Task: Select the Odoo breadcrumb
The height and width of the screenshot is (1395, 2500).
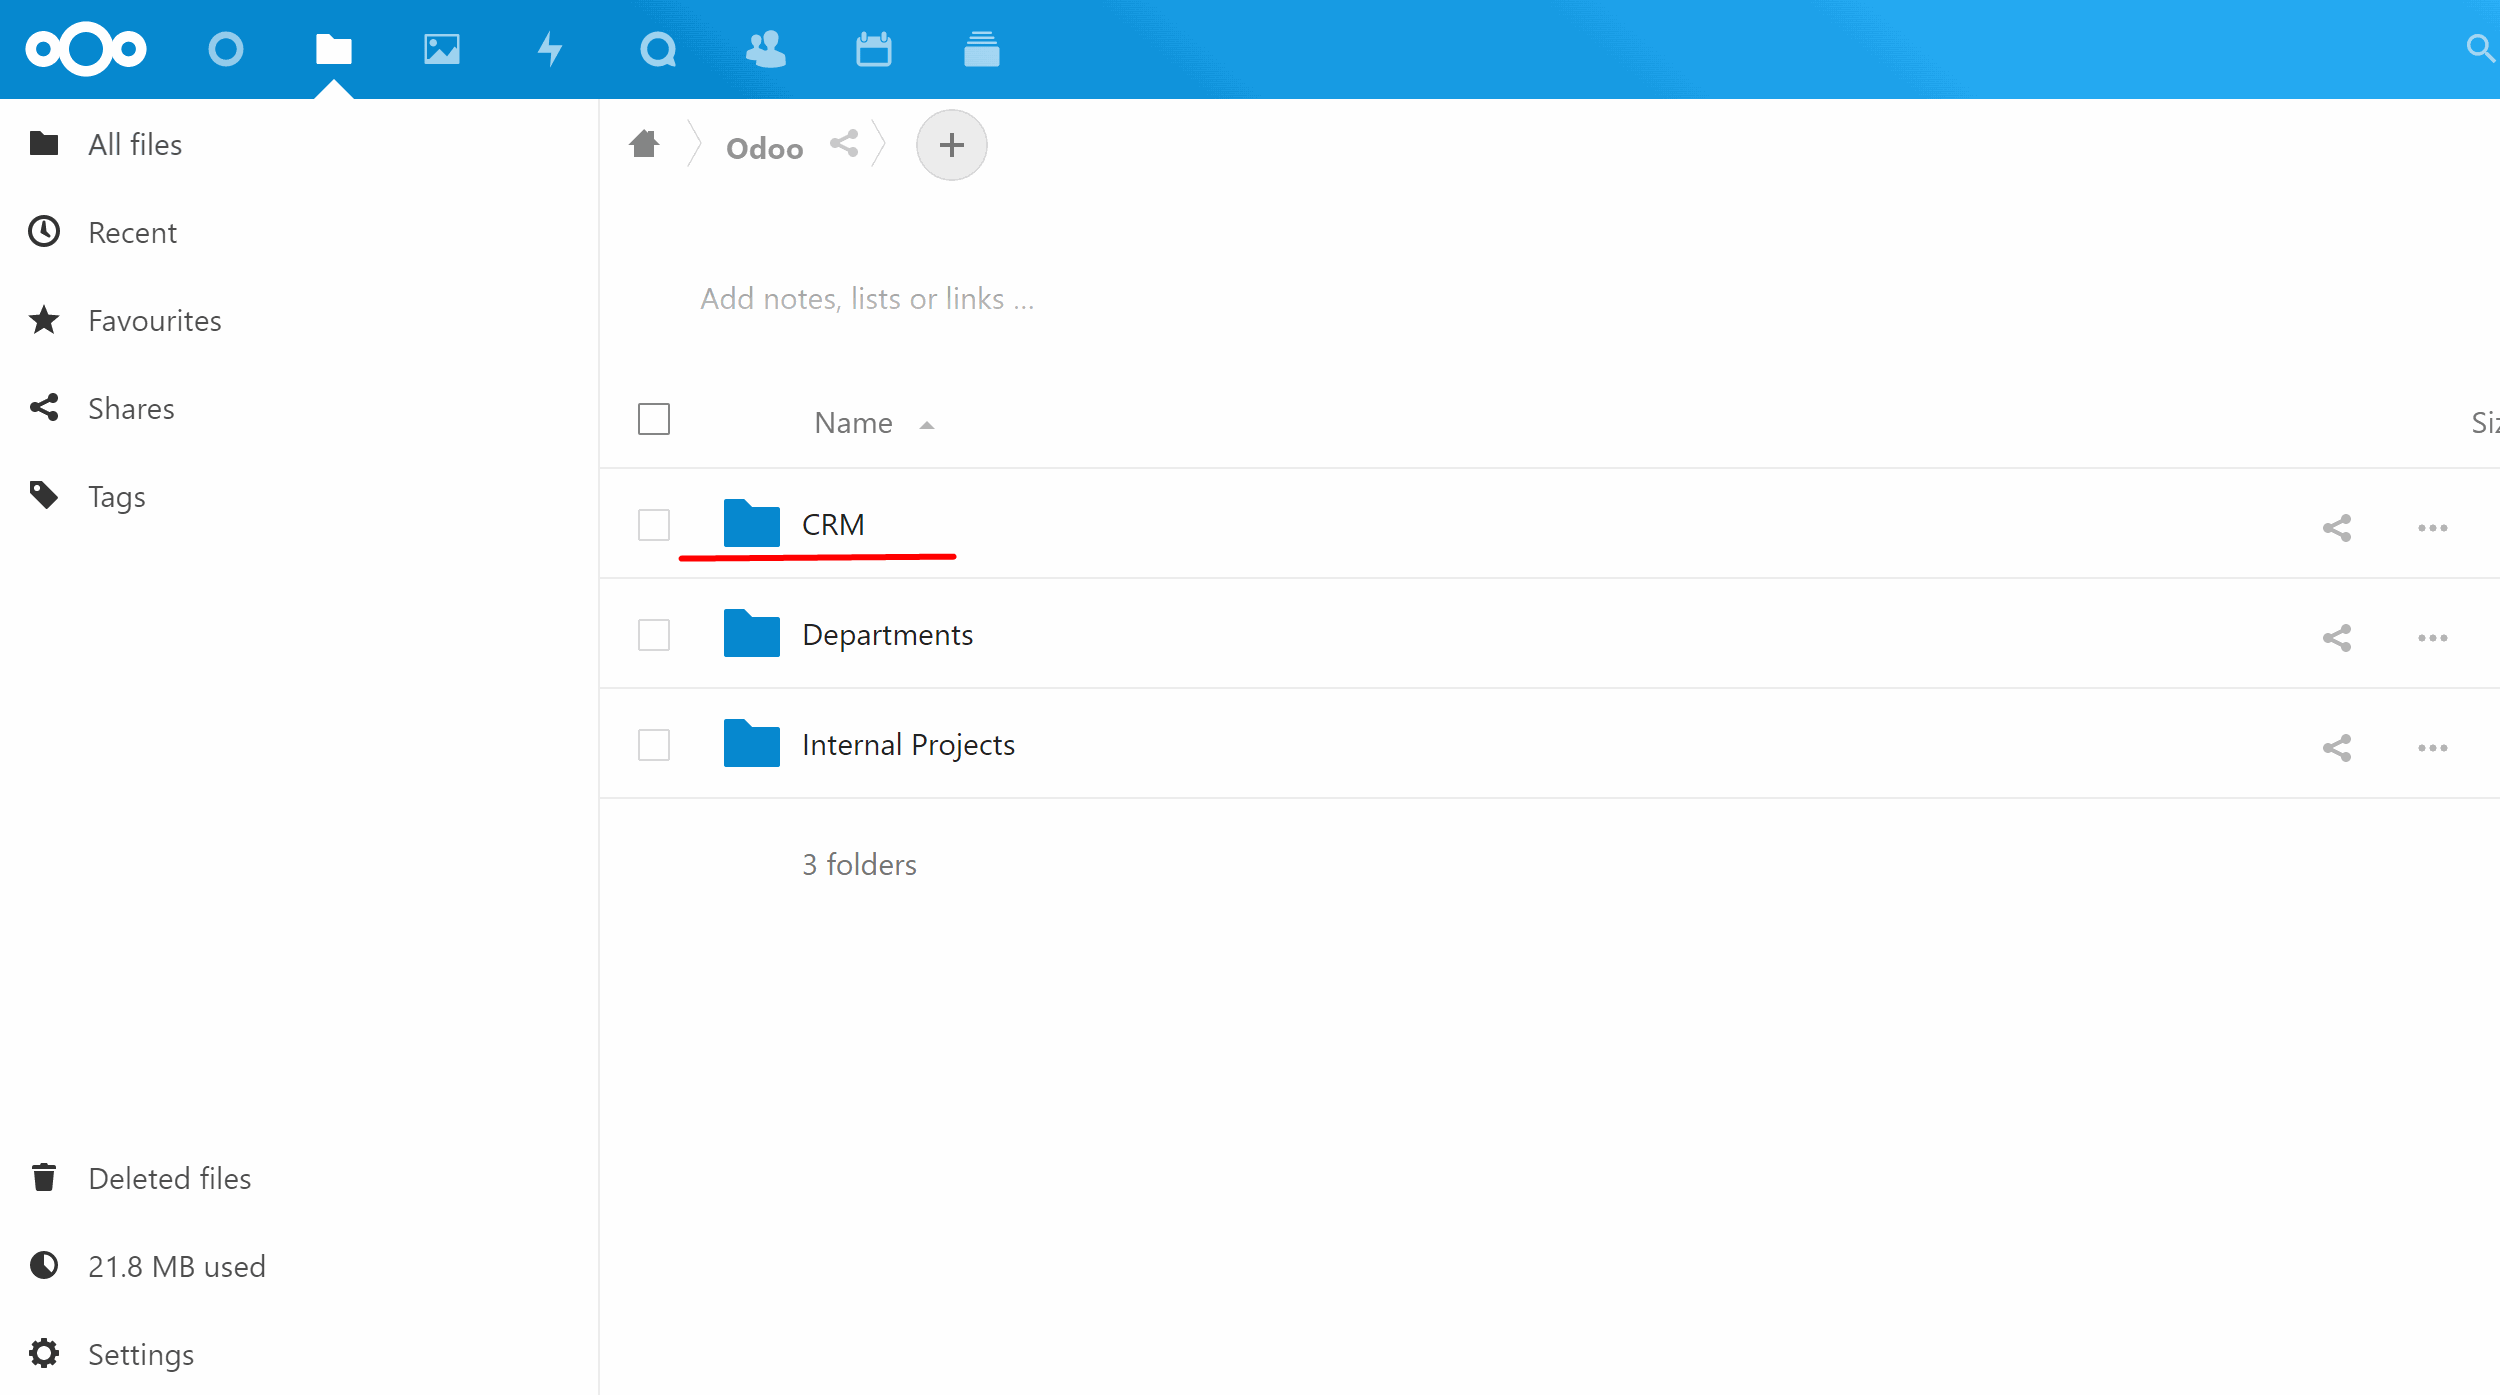Action: coord(765,148)
